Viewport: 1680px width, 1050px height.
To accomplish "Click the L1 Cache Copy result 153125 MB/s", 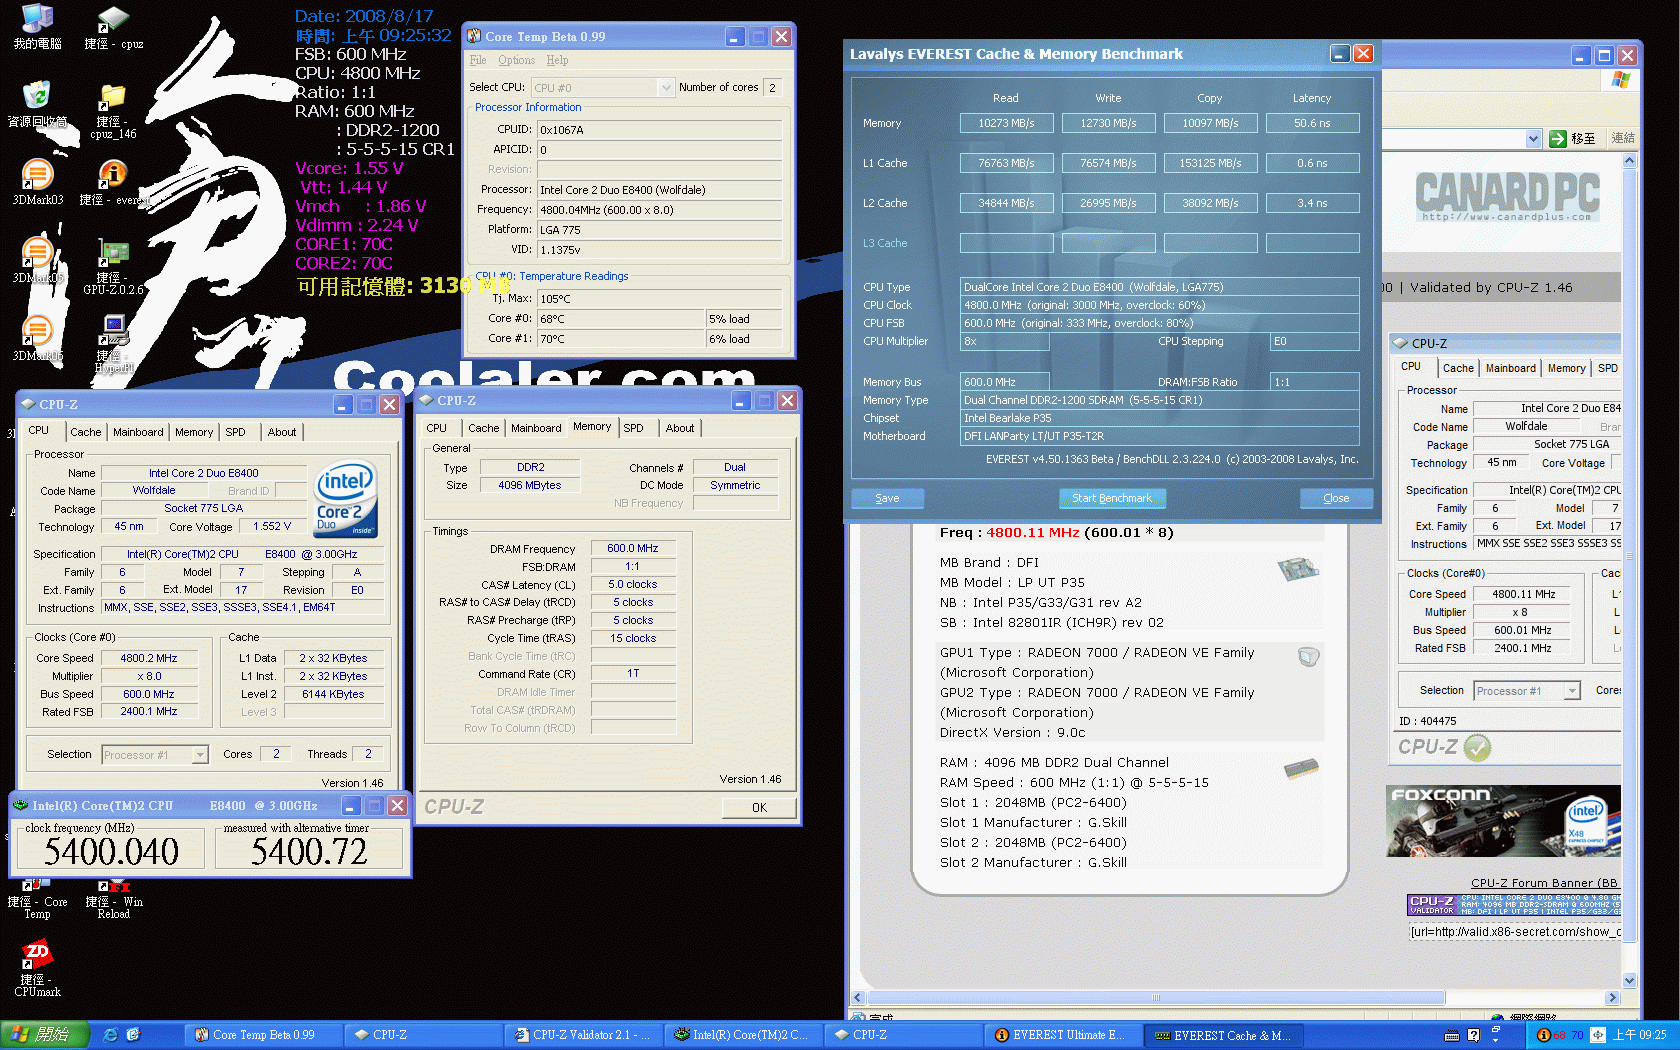I will 1210,163.
